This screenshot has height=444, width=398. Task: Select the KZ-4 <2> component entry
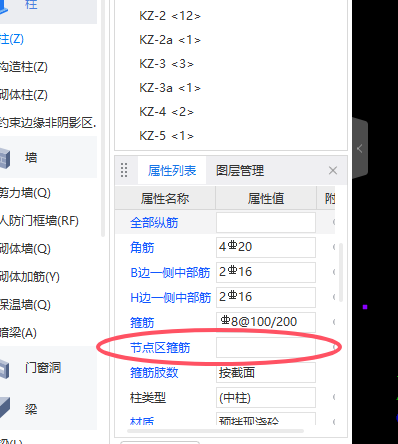coord(166,112)
